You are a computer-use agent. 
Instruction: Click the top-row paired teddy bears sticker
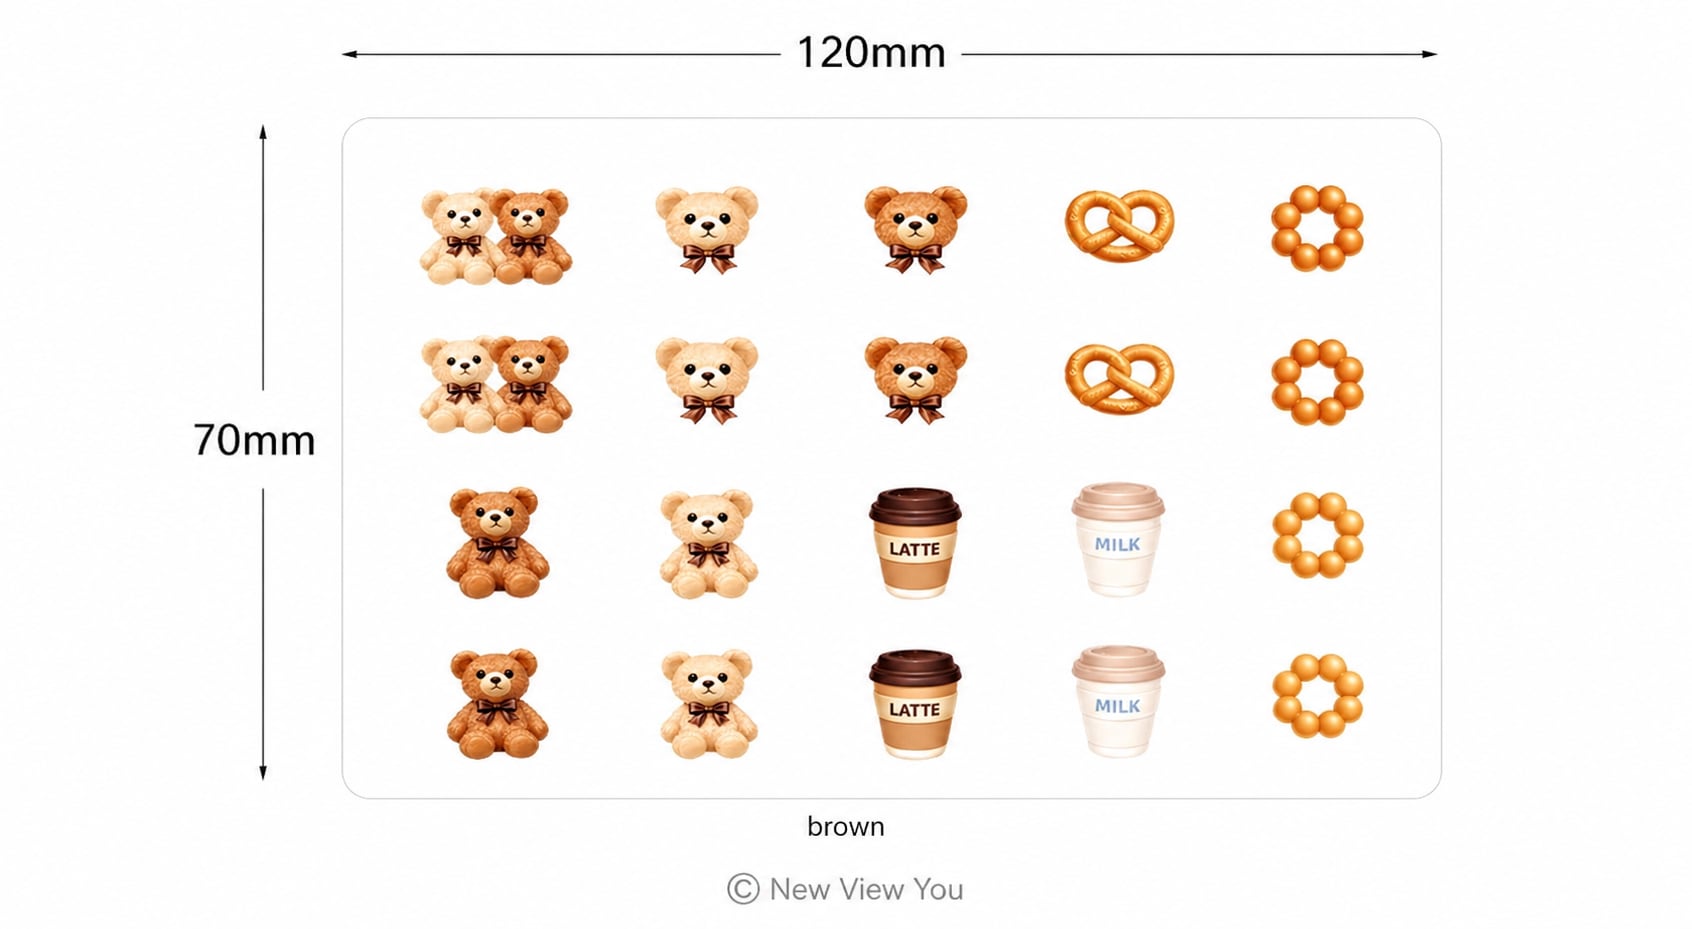(x=496, y=236)
